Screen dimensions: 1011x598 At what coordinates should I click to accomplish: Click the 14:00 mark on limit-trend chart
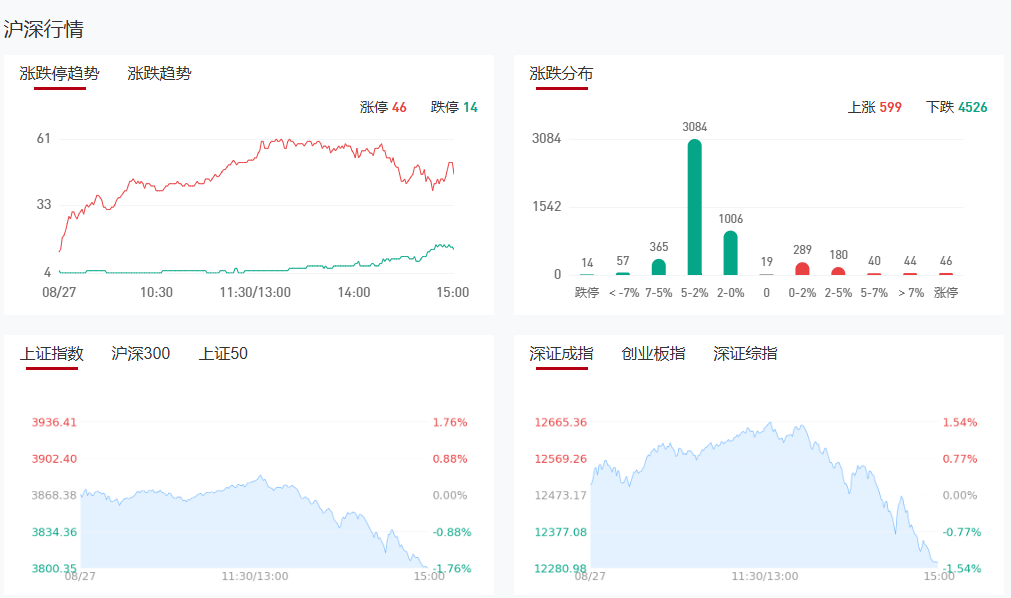tap(354, 292)
